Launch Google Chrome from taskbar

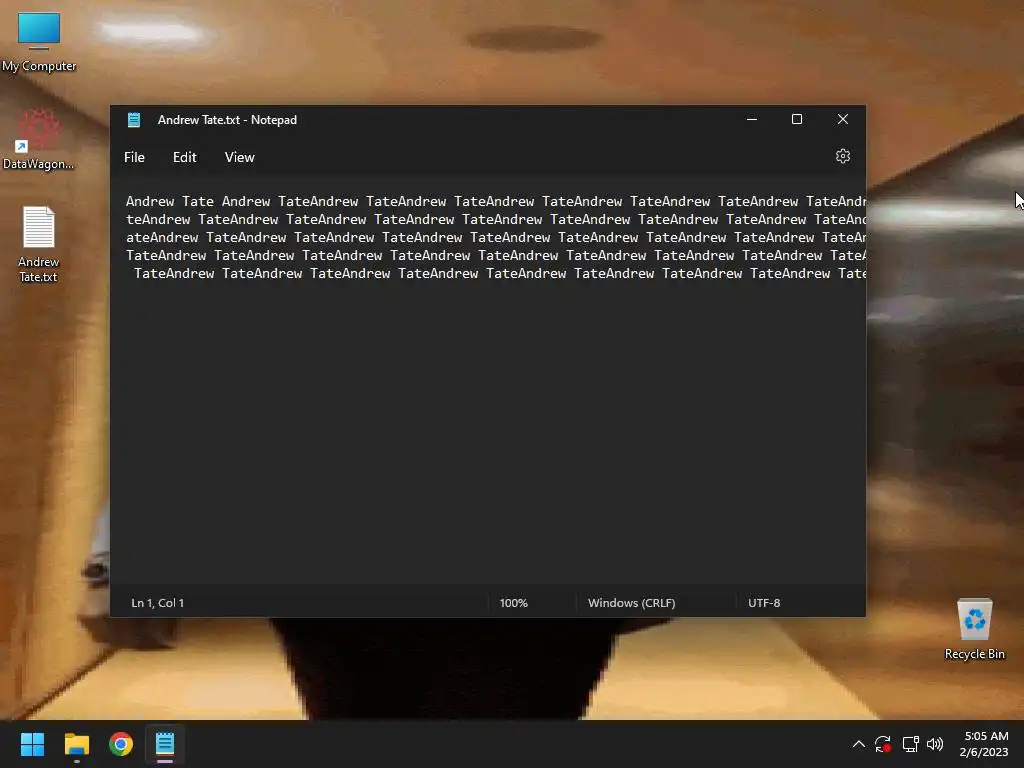click(121, 744)
